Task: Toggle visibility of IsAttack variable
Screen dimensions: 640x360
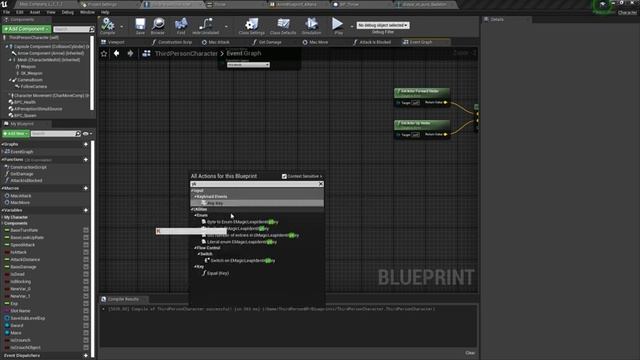Action: tap(86, 252)
